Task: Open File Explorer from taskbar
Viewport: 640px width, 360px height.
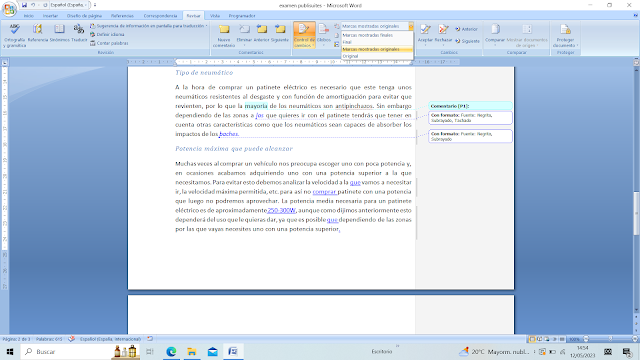Action: coord(192,351)
